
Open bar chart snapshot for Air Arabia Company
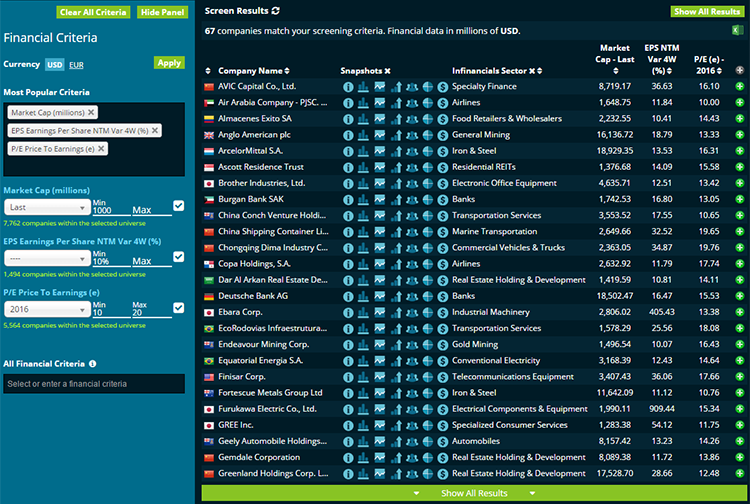click(364, 103)
